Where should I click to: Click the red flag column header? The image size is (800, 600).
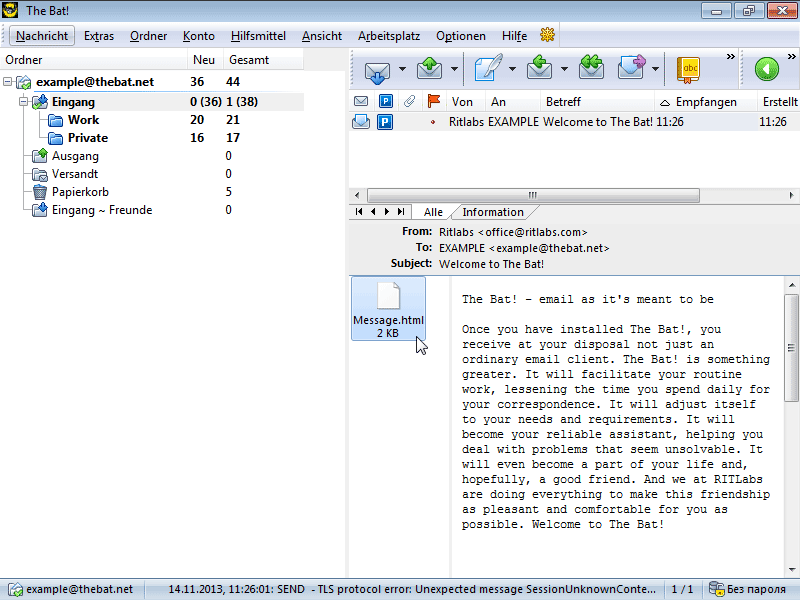434,100
